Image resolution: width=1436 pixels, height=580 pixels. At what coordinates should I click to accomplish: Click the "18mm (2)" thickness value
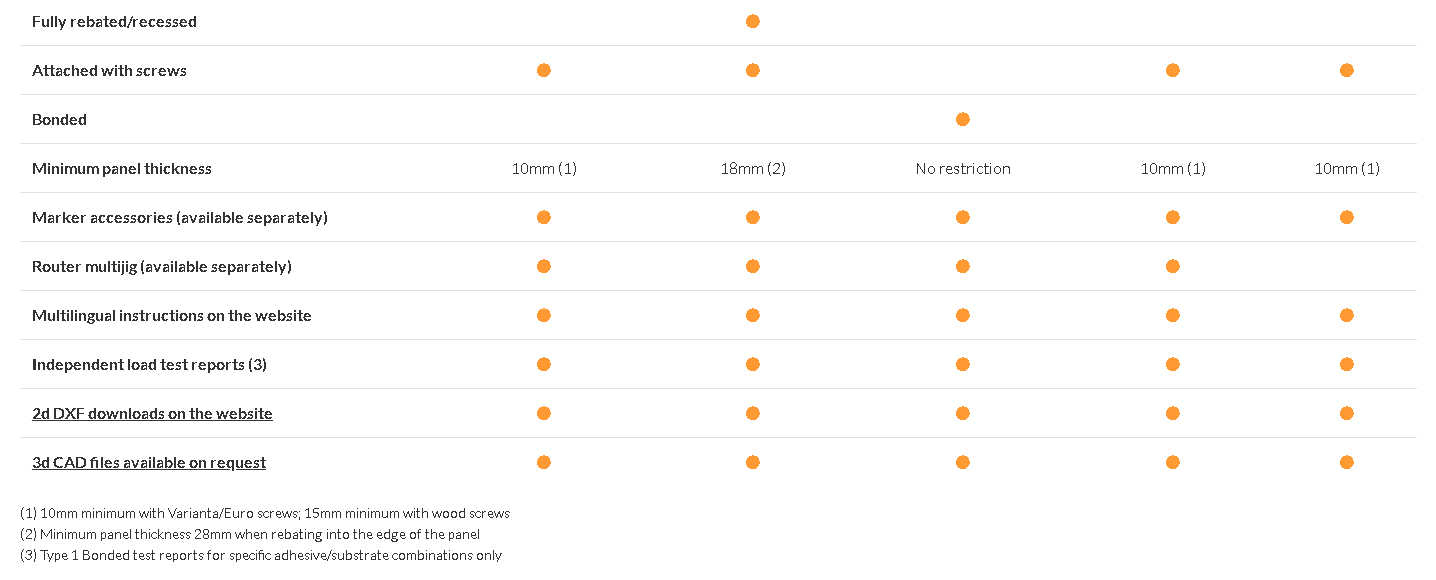[x=753, y=169]
